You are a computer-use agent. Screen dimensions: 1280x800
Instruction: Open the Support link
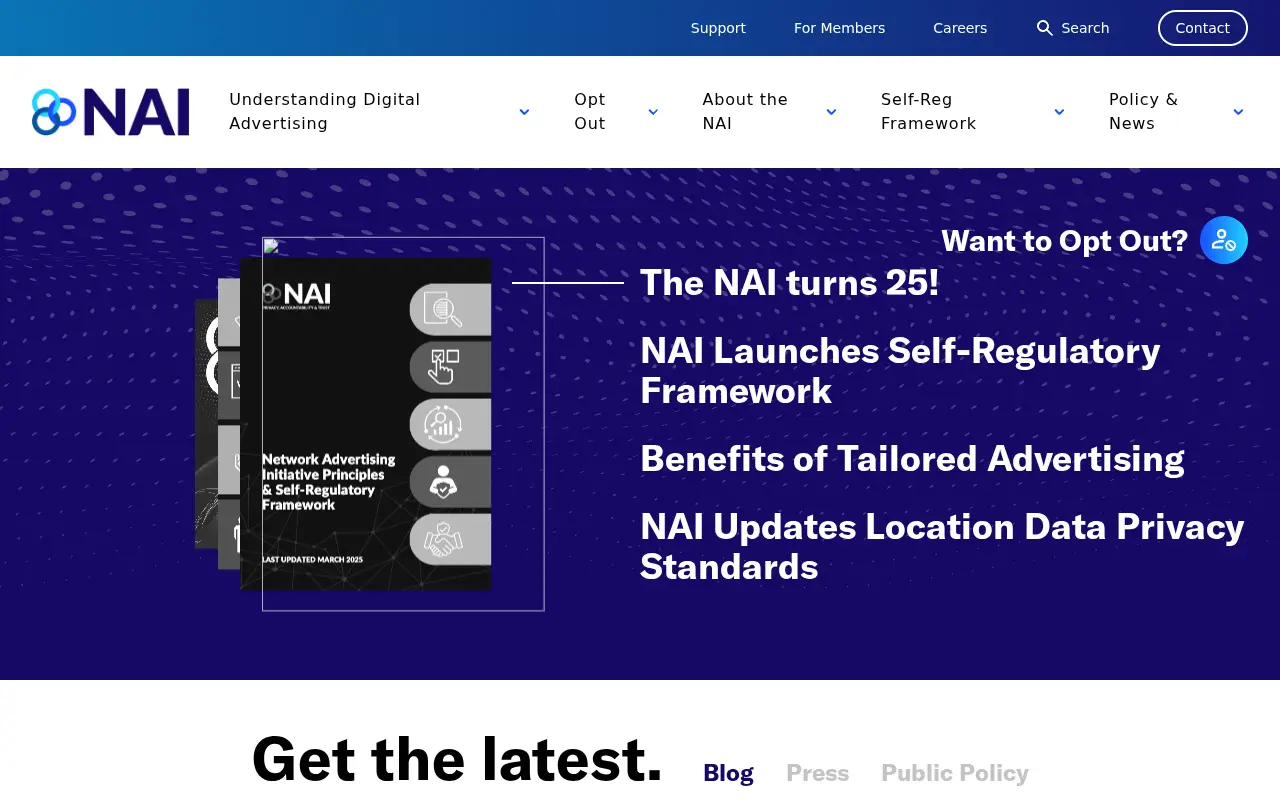(718, 28)
